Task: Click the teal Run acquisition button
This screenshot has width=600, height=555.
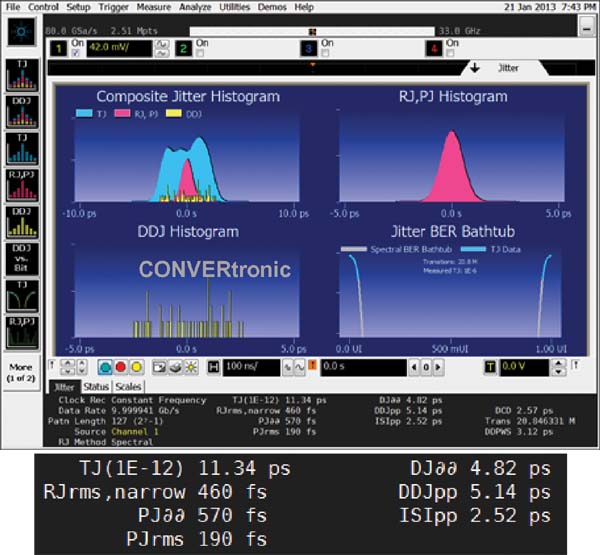Action: point(105,367)
